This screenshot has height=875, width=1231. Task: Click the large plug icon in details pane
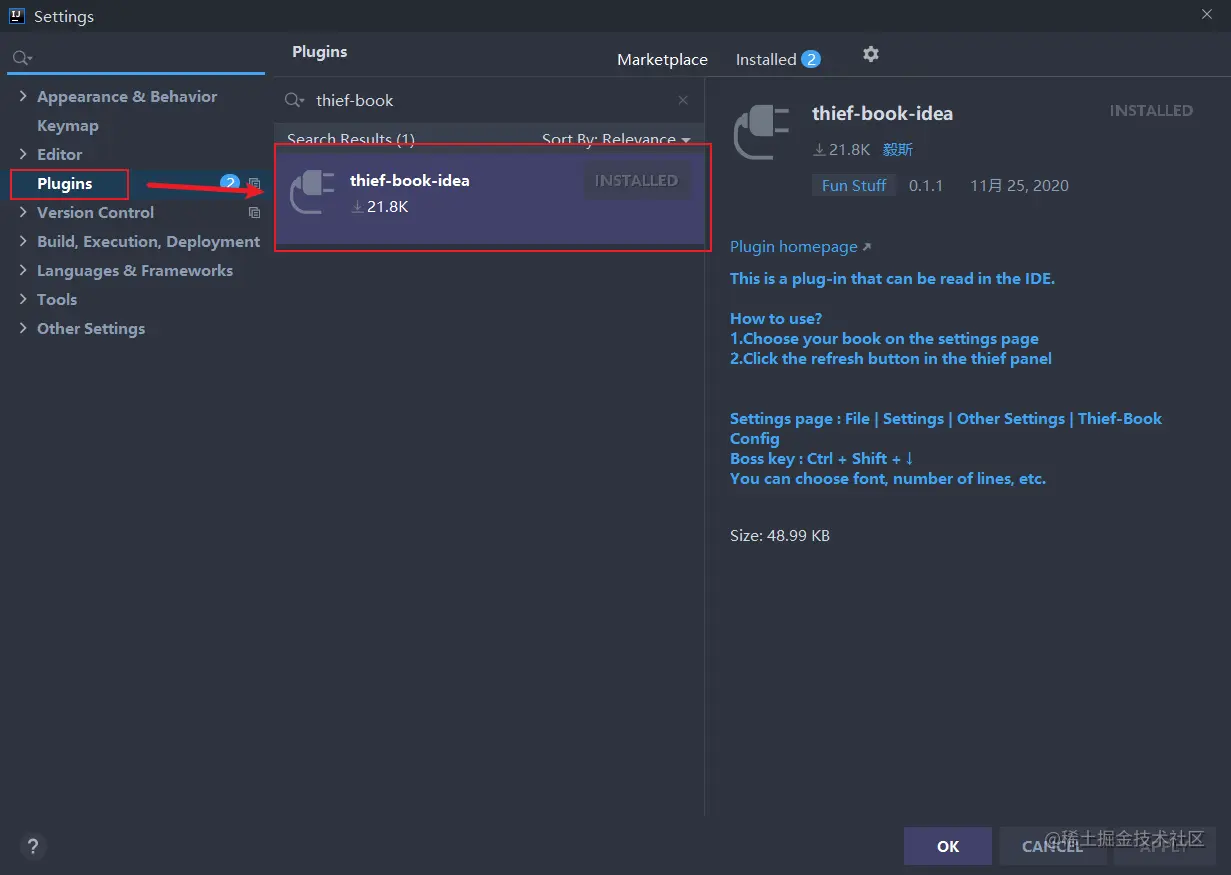click(762, 133)
